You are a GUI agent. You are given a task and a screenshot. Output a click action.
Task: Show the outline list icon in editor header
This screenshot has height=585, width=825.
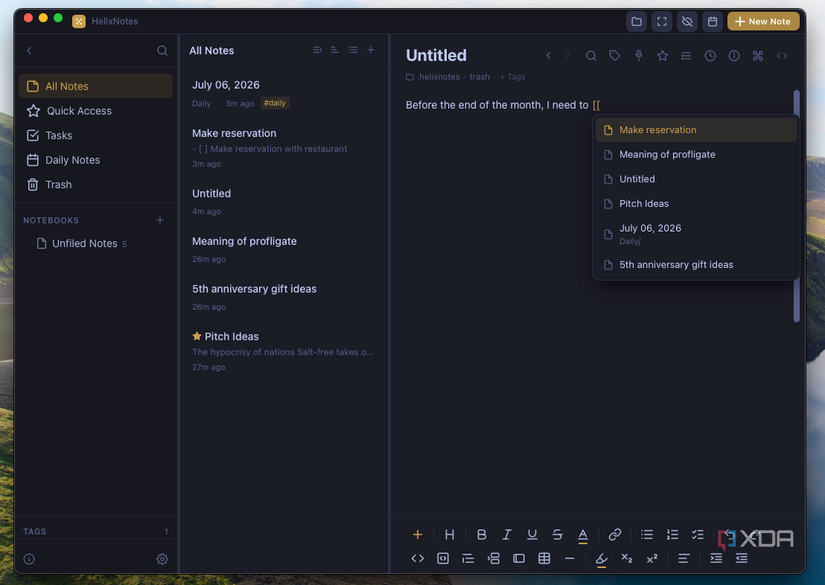(x=686, y=56)
